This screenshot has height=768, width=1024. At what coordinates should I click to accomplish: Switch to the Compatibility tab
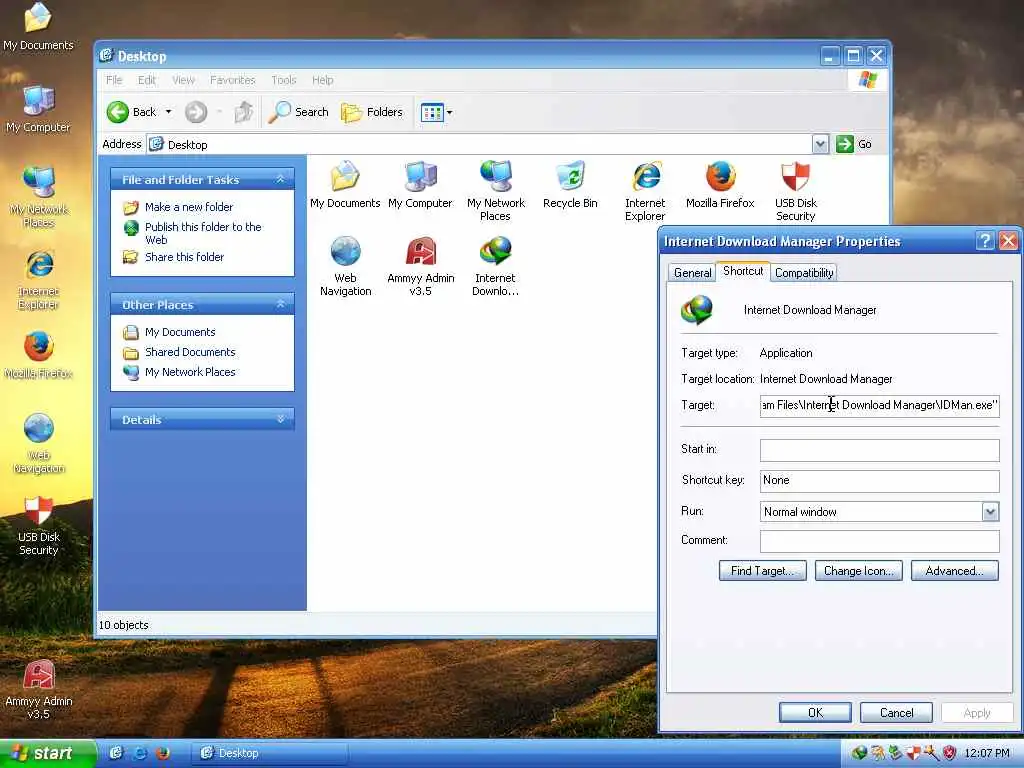pyautogui.click(x=804, y=272)
